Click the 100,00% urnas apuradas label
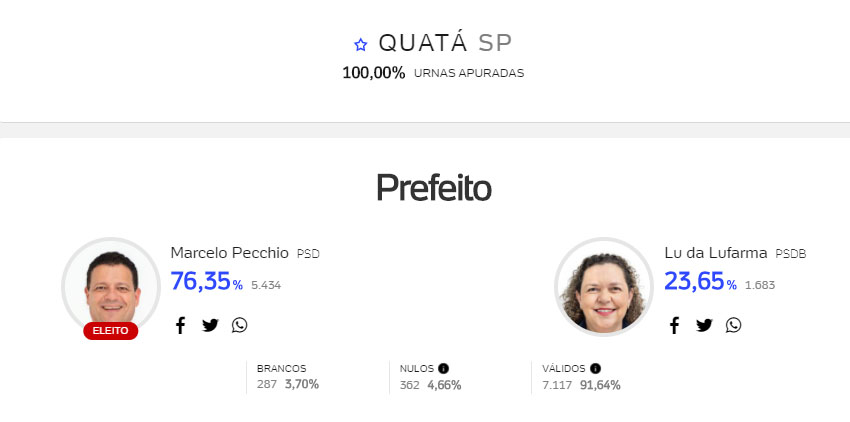This screenshot has width=850, height=422. (x=433, y=73)
